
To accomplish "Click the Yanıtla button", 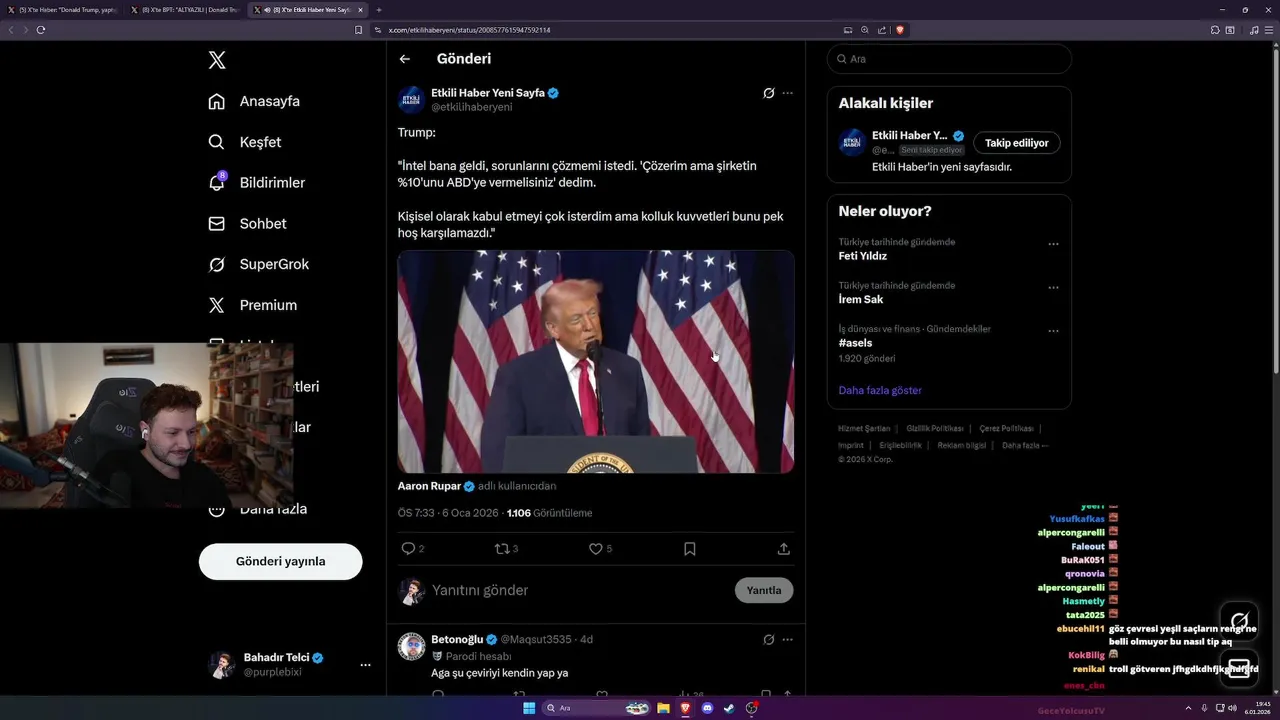I will [764, 590].
